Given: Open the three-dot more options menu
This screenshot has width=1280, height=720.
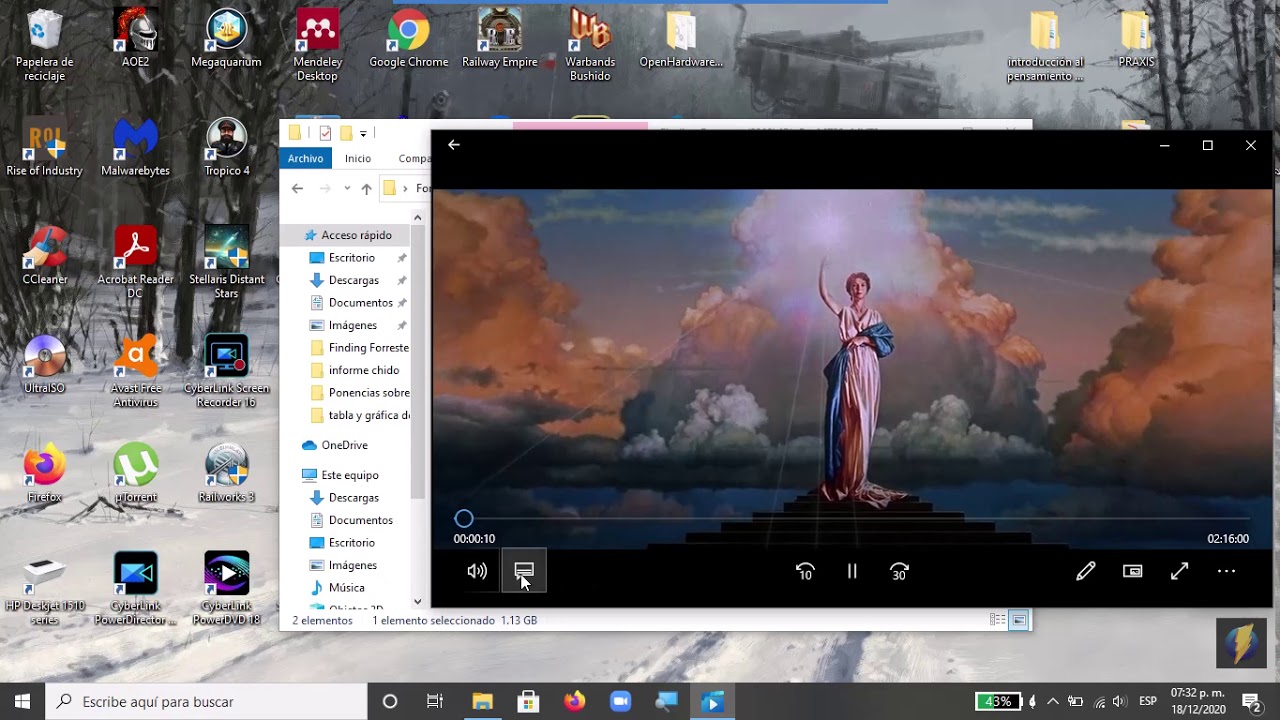Looking at the screenshot, I should [x=1226, y=571].
